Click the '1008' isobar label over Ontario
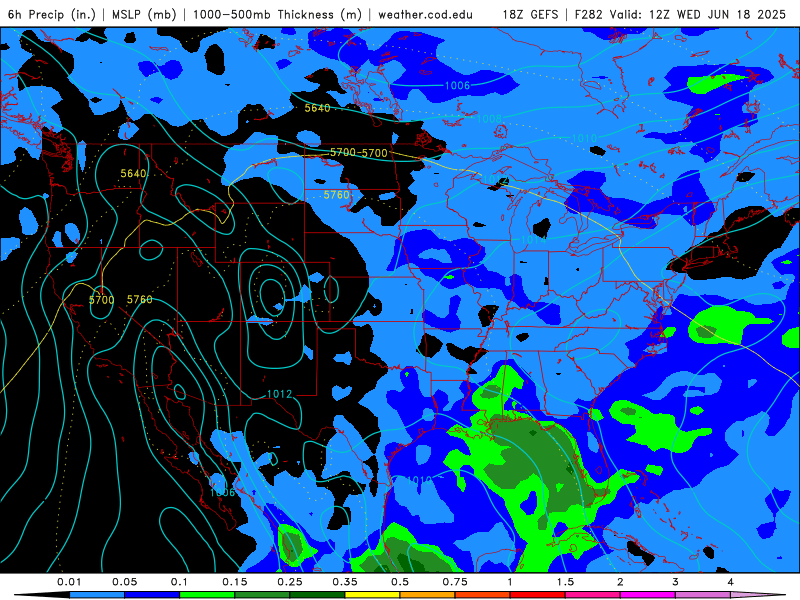The height and width of the screenshot is (600, 800). pyautogui.click(x=489, y=119)
